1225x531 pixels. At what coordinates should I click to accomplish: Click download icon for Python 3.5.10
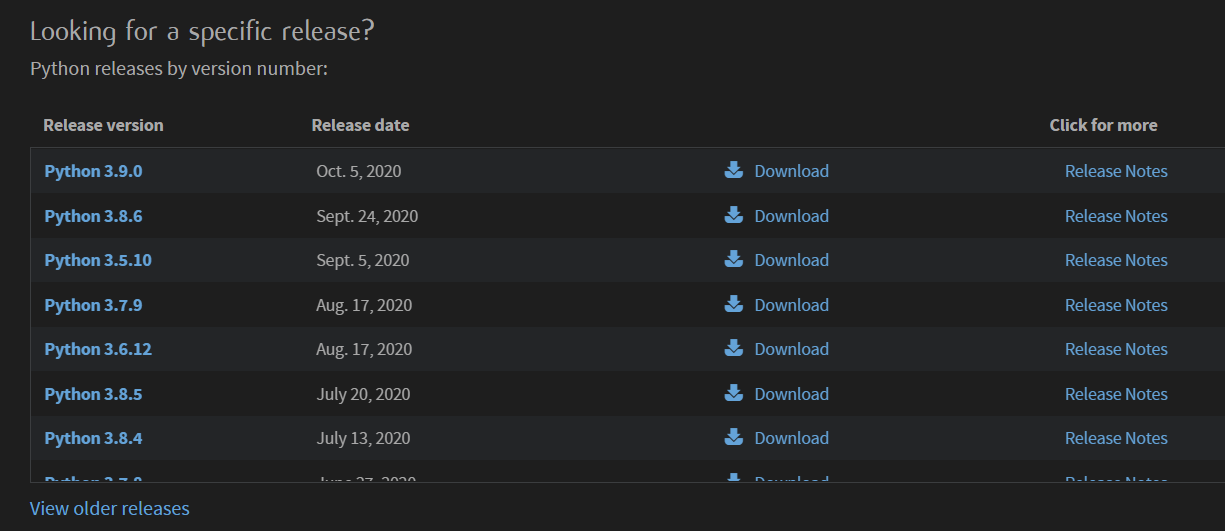tap(734, 259)
